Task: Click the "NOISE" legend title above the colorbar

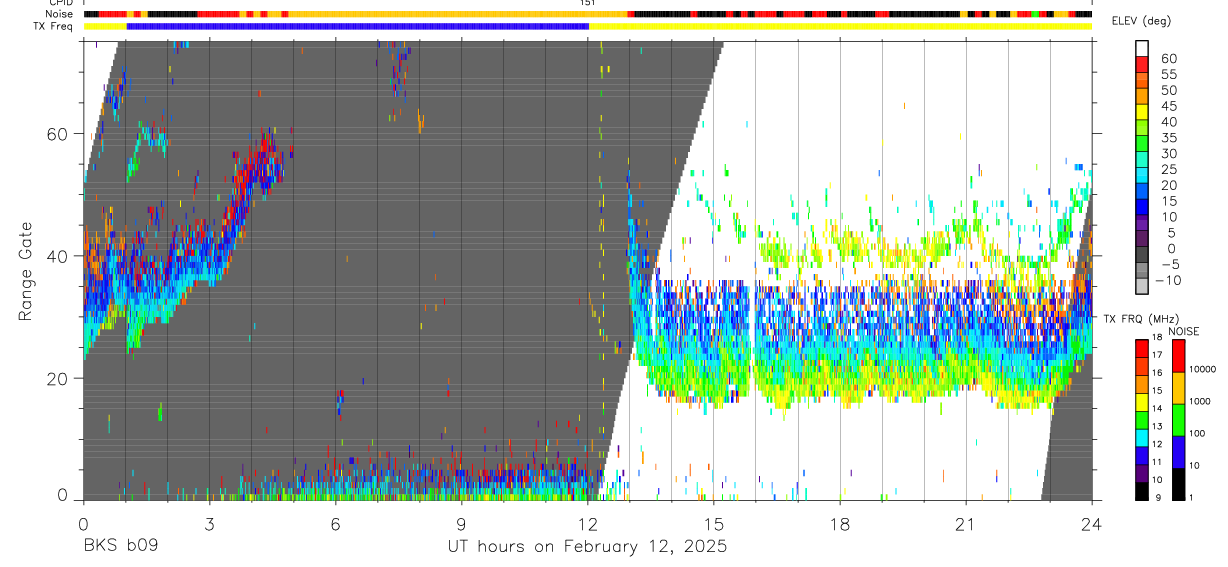Action: pyautogui.click(x=1184, y=331)
